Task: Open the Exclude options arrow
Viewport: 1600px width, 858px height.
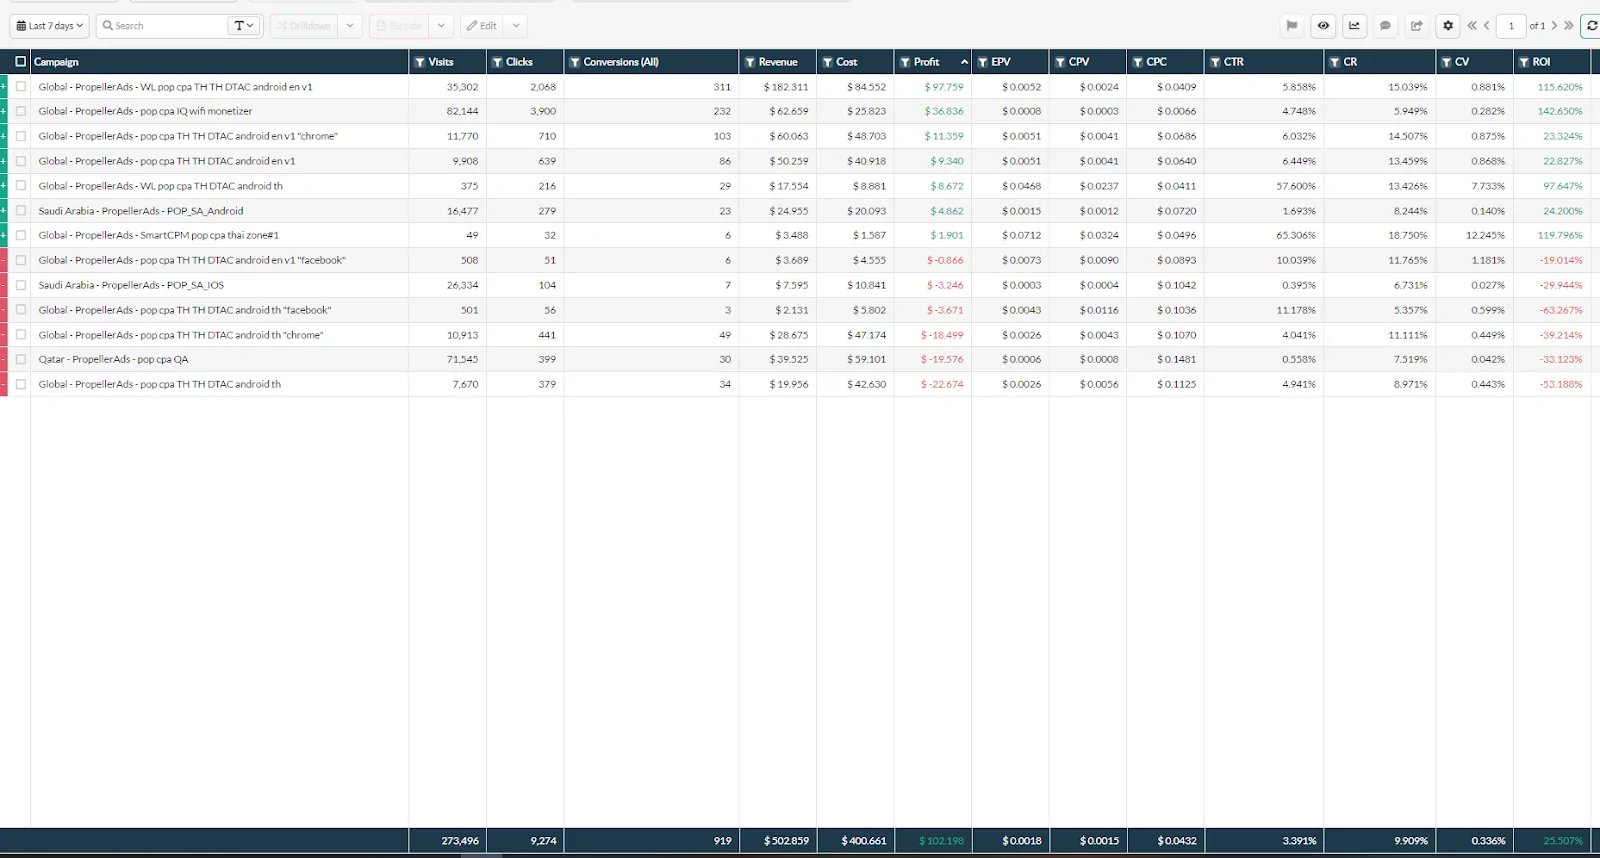Action: coord(441,26)
